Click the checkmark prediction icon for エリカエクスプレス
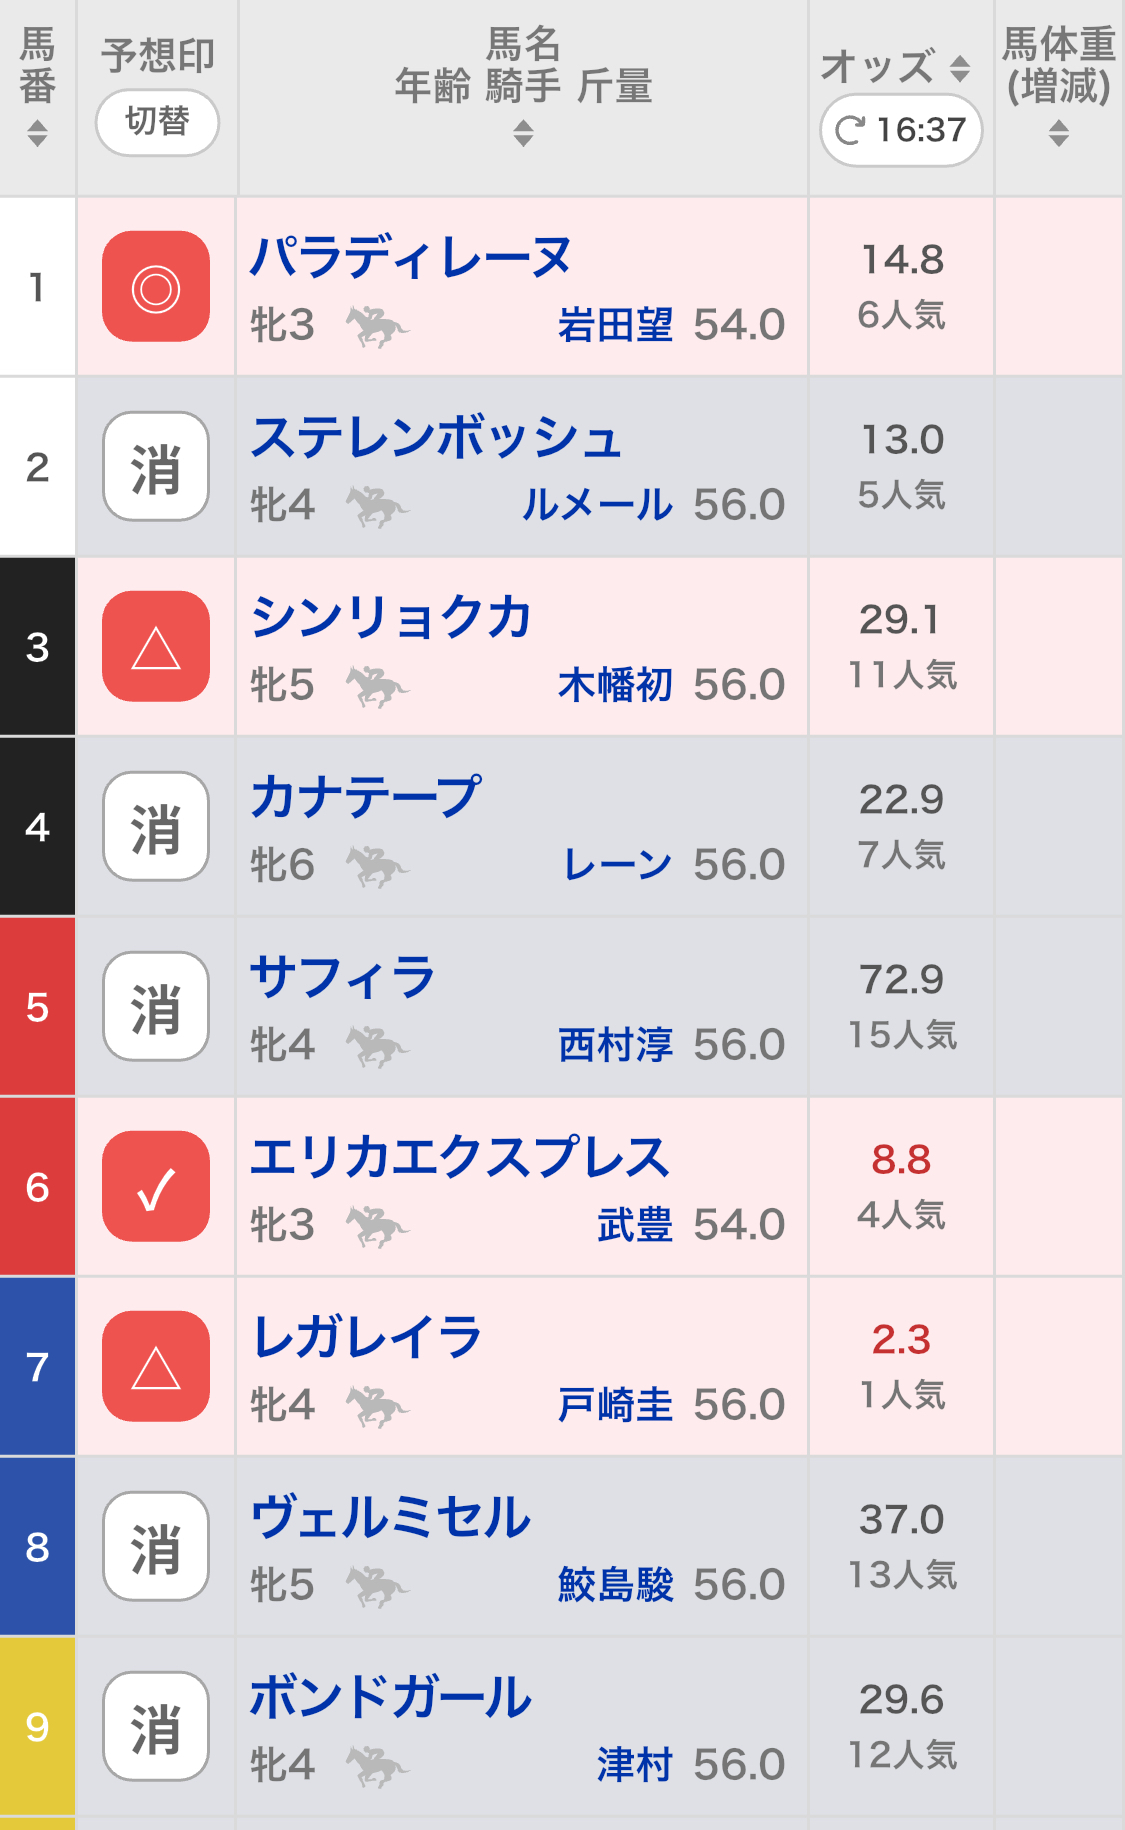Screen dimensions: 1125x1830 tap(156, 1187)
